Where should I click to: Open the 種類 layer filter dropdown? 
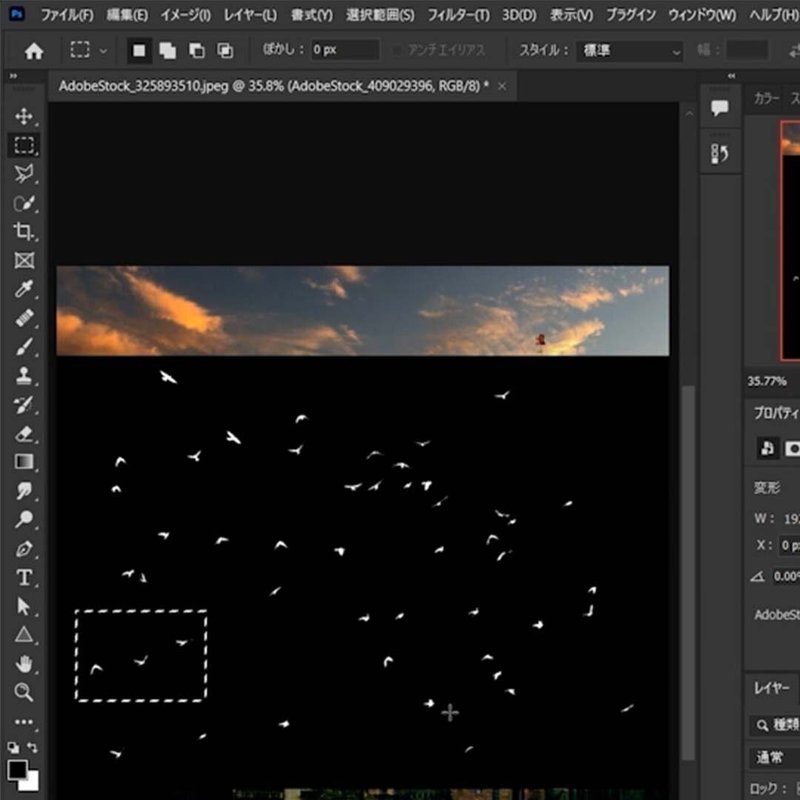[x=776, y=724]
